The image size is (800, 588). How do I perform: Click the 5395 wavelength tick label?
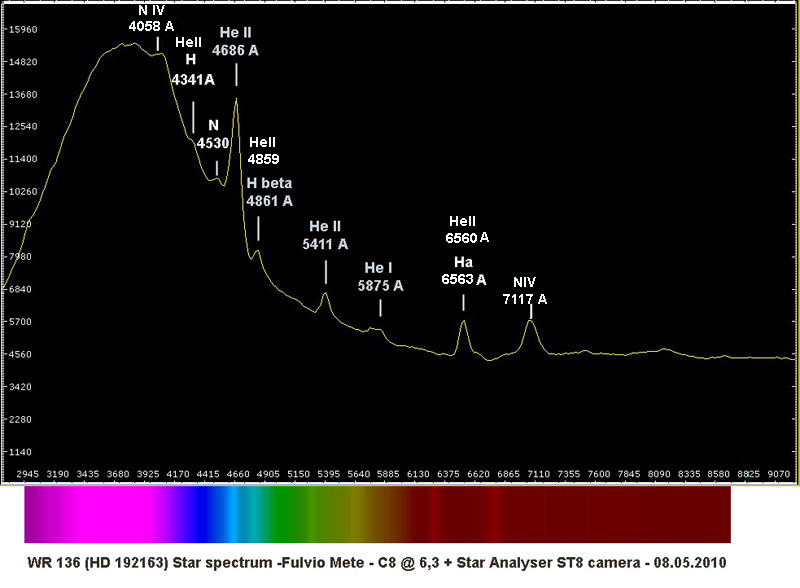(329, 474)
